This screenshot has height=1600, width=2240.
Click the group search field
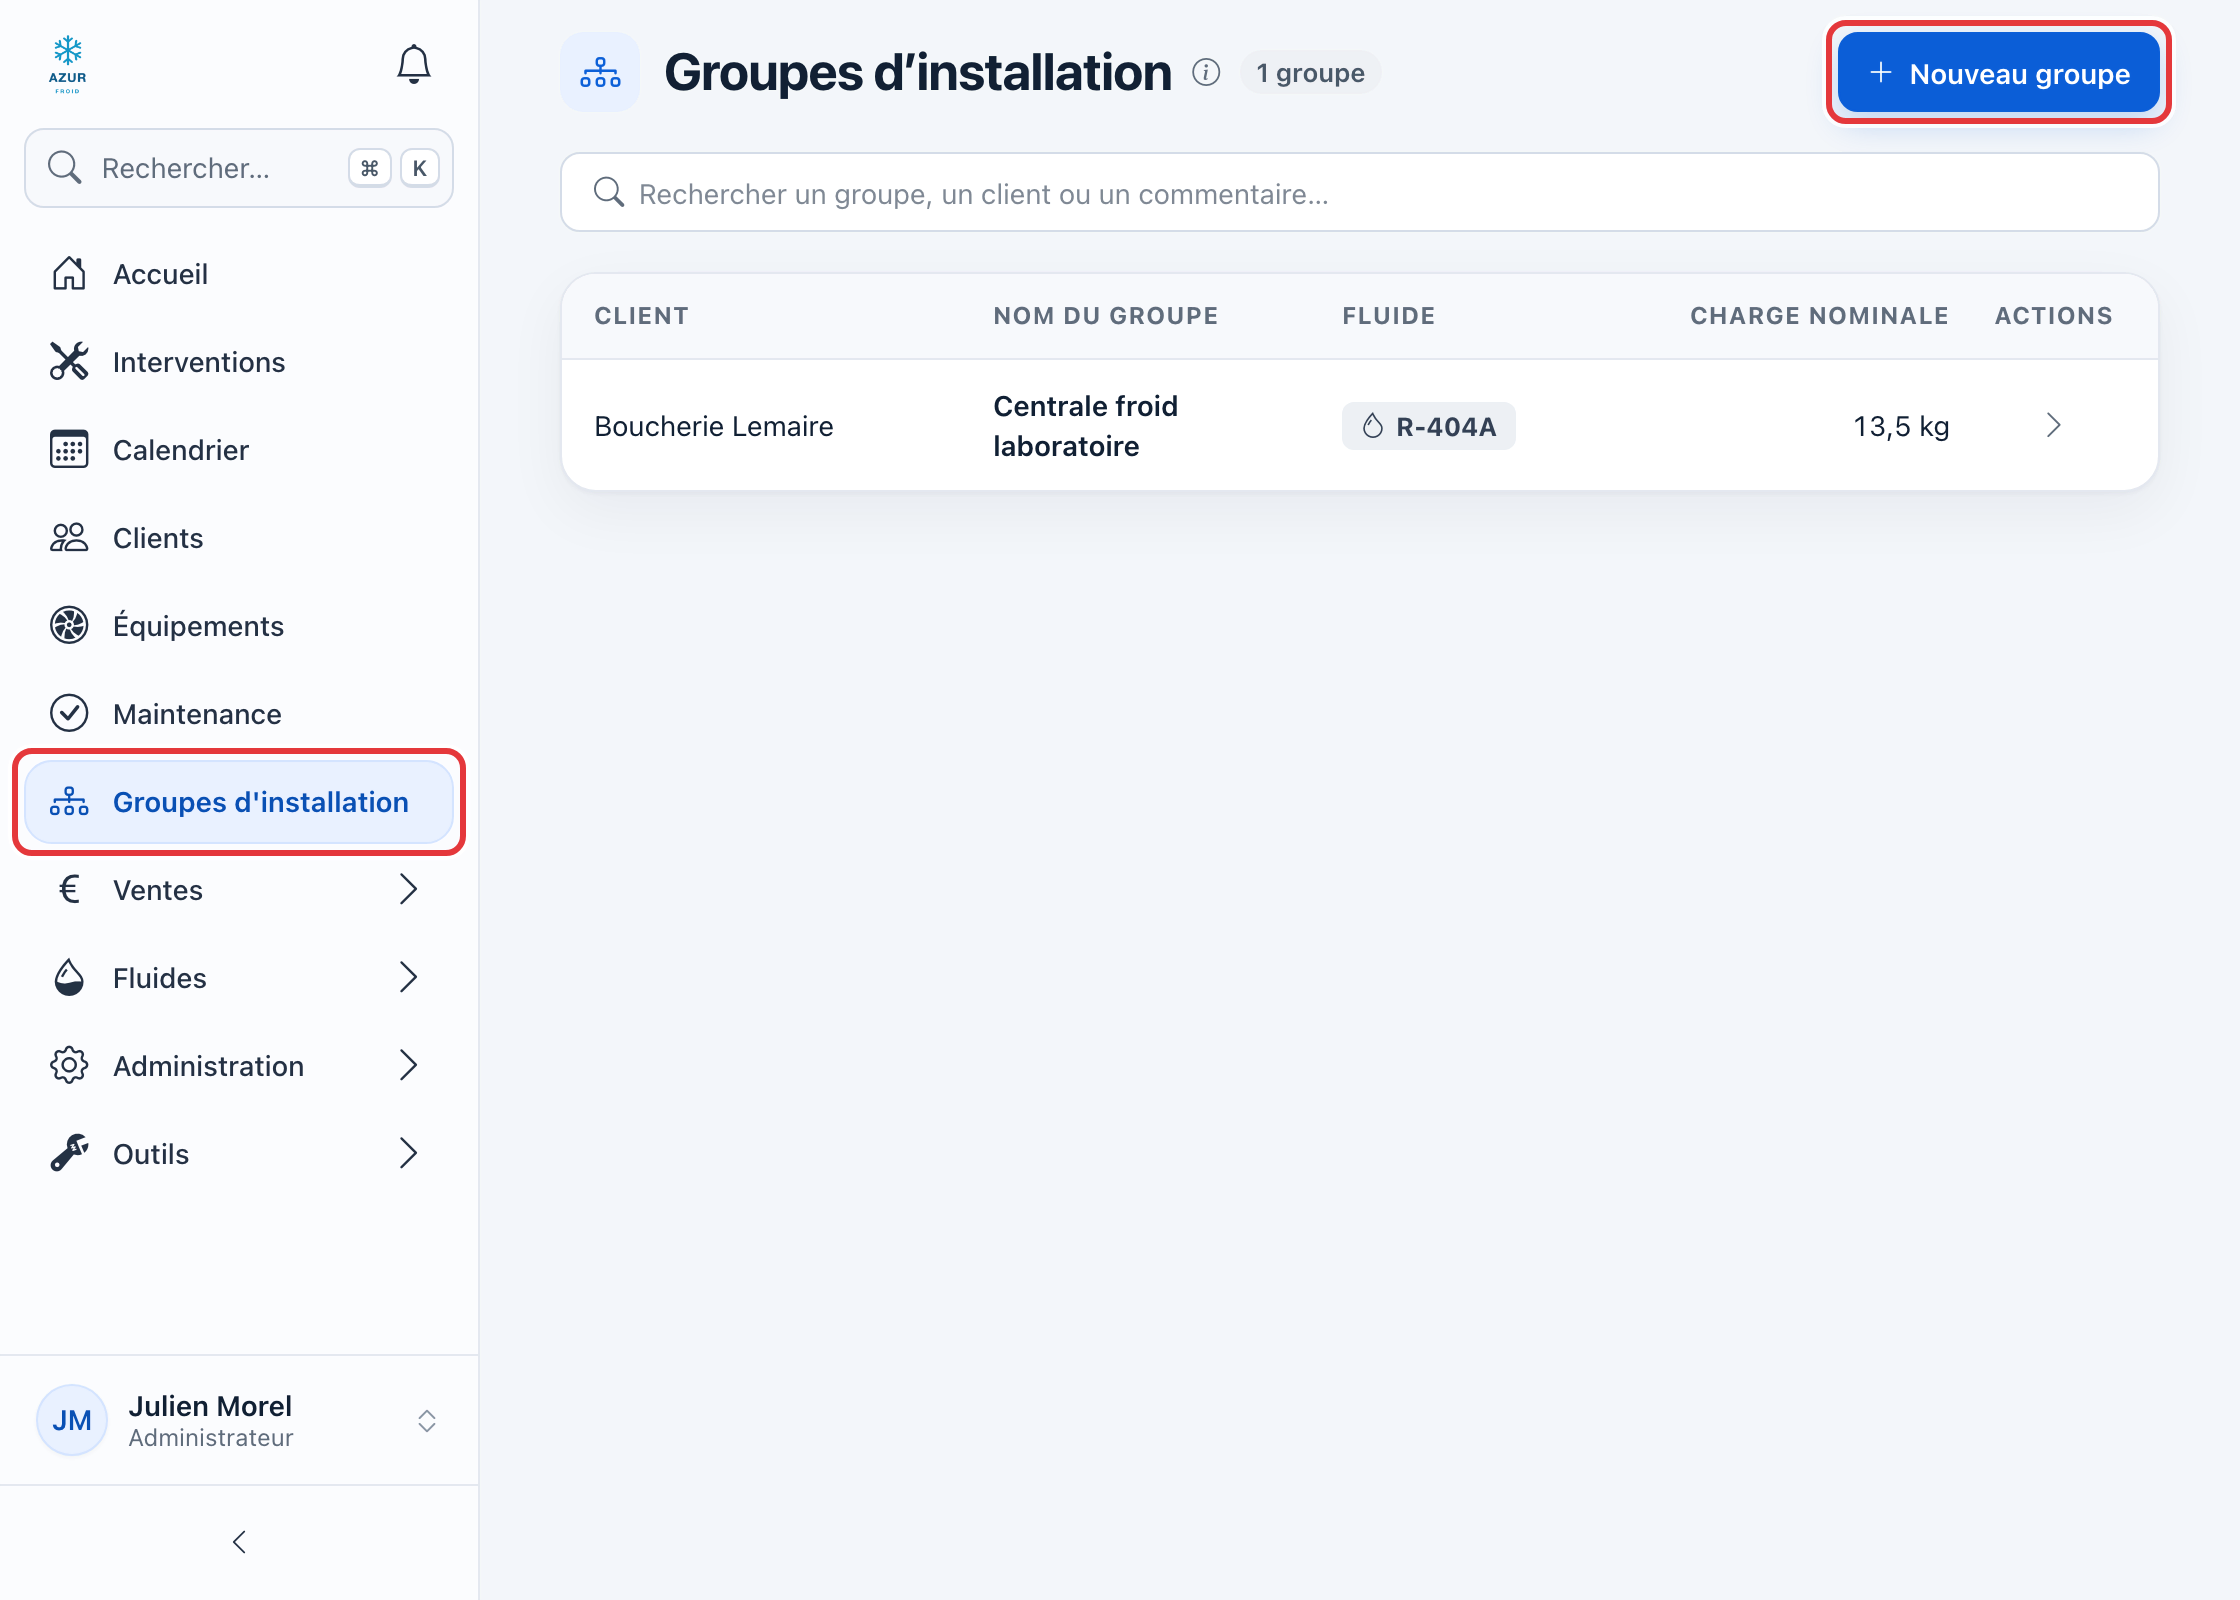1359,192
